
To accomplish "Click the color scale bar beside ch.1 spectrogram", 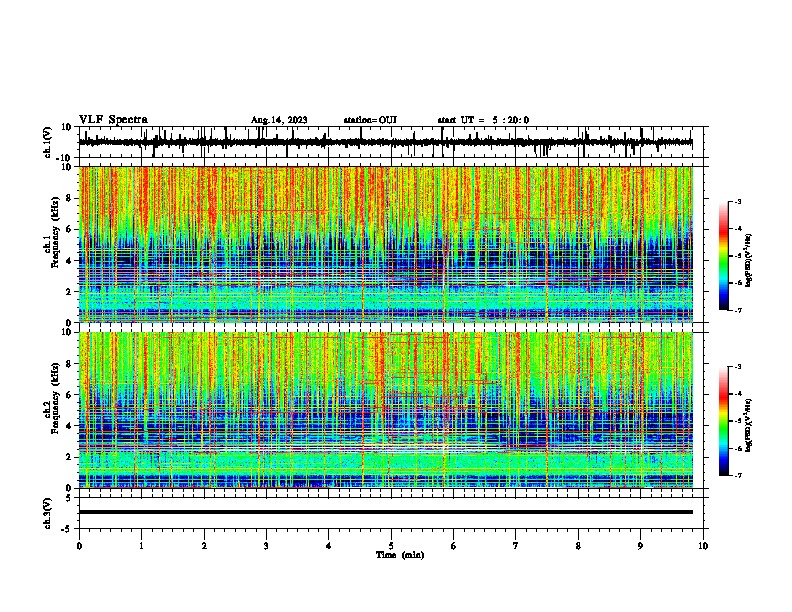I will pyautogui.click(x=723, y=256).
